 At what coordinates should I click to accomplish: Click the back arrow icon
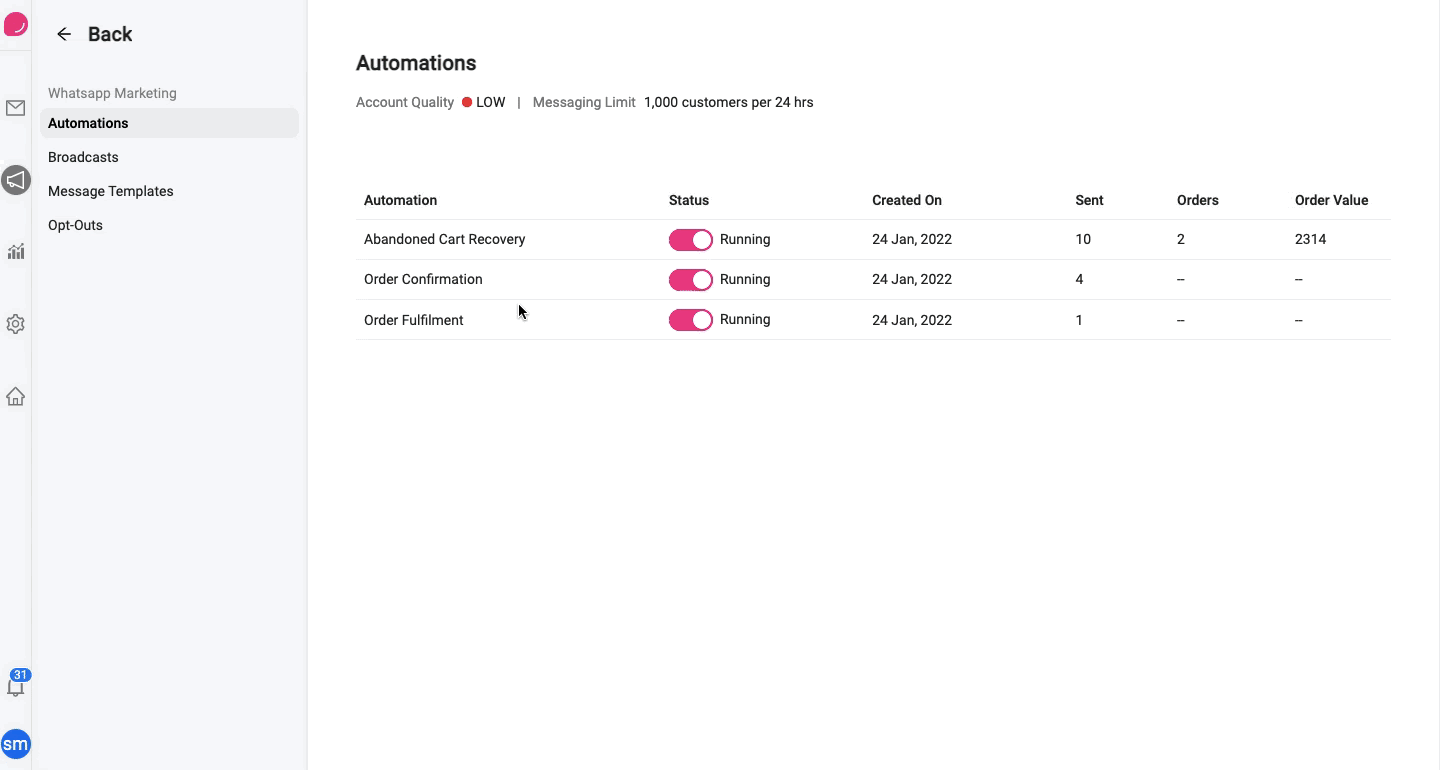pos(64,34)
